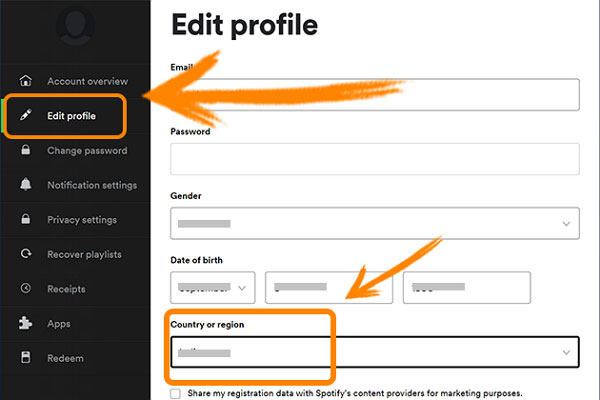Open the Country or region dropdown
The height and width of the screenshot is (400, 600).
pos(375,352)
